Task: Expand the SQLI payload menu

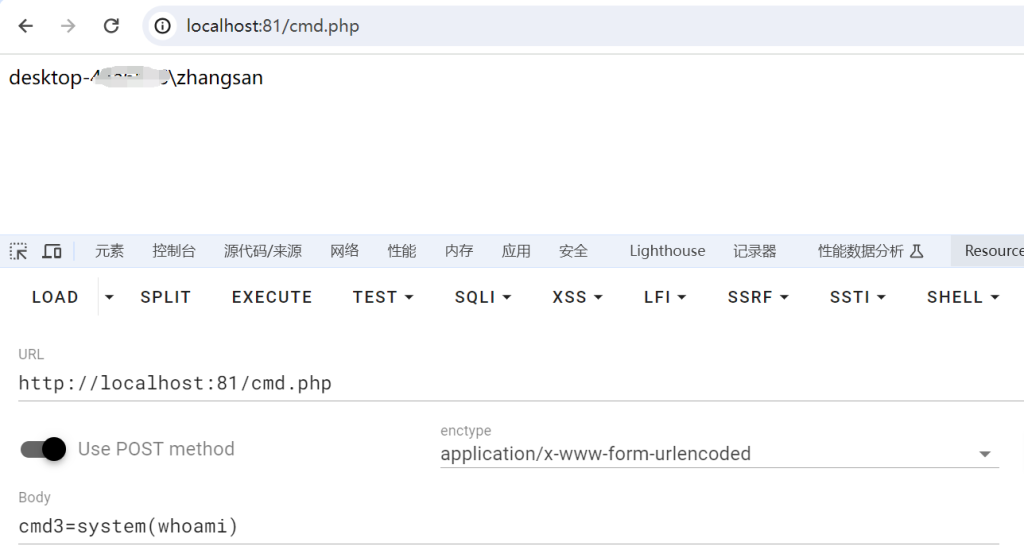Action: pos(483,297)
